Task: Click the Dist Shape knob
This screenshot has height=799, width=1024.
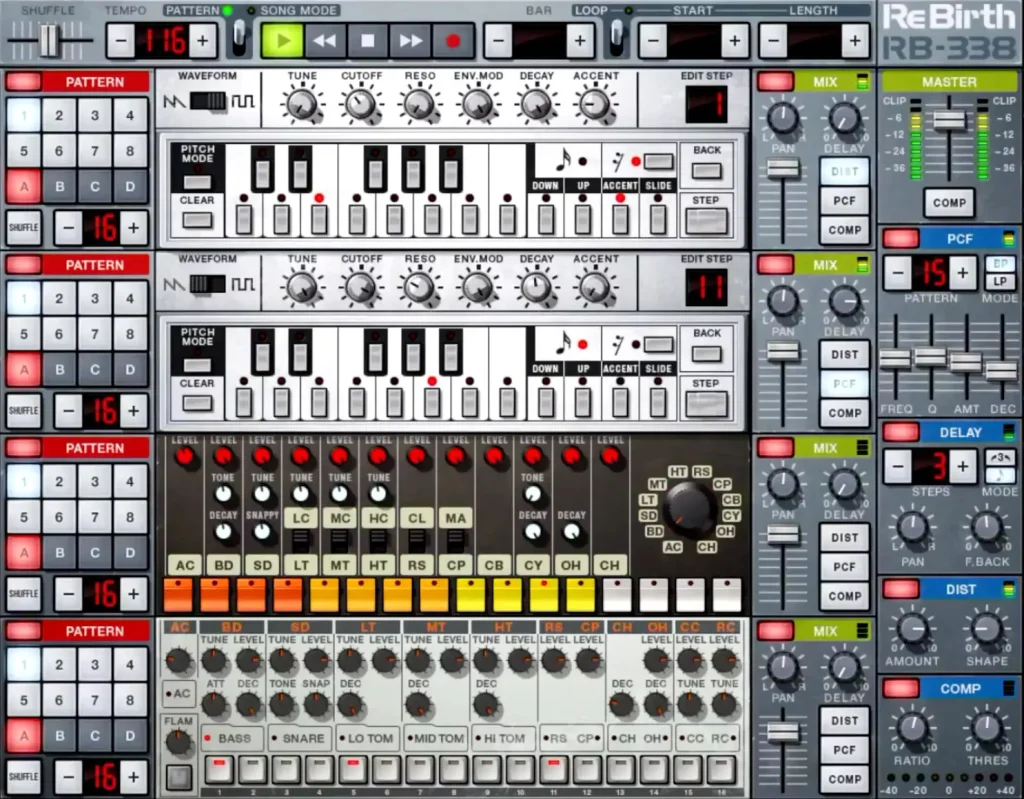Action: [987, 629]
